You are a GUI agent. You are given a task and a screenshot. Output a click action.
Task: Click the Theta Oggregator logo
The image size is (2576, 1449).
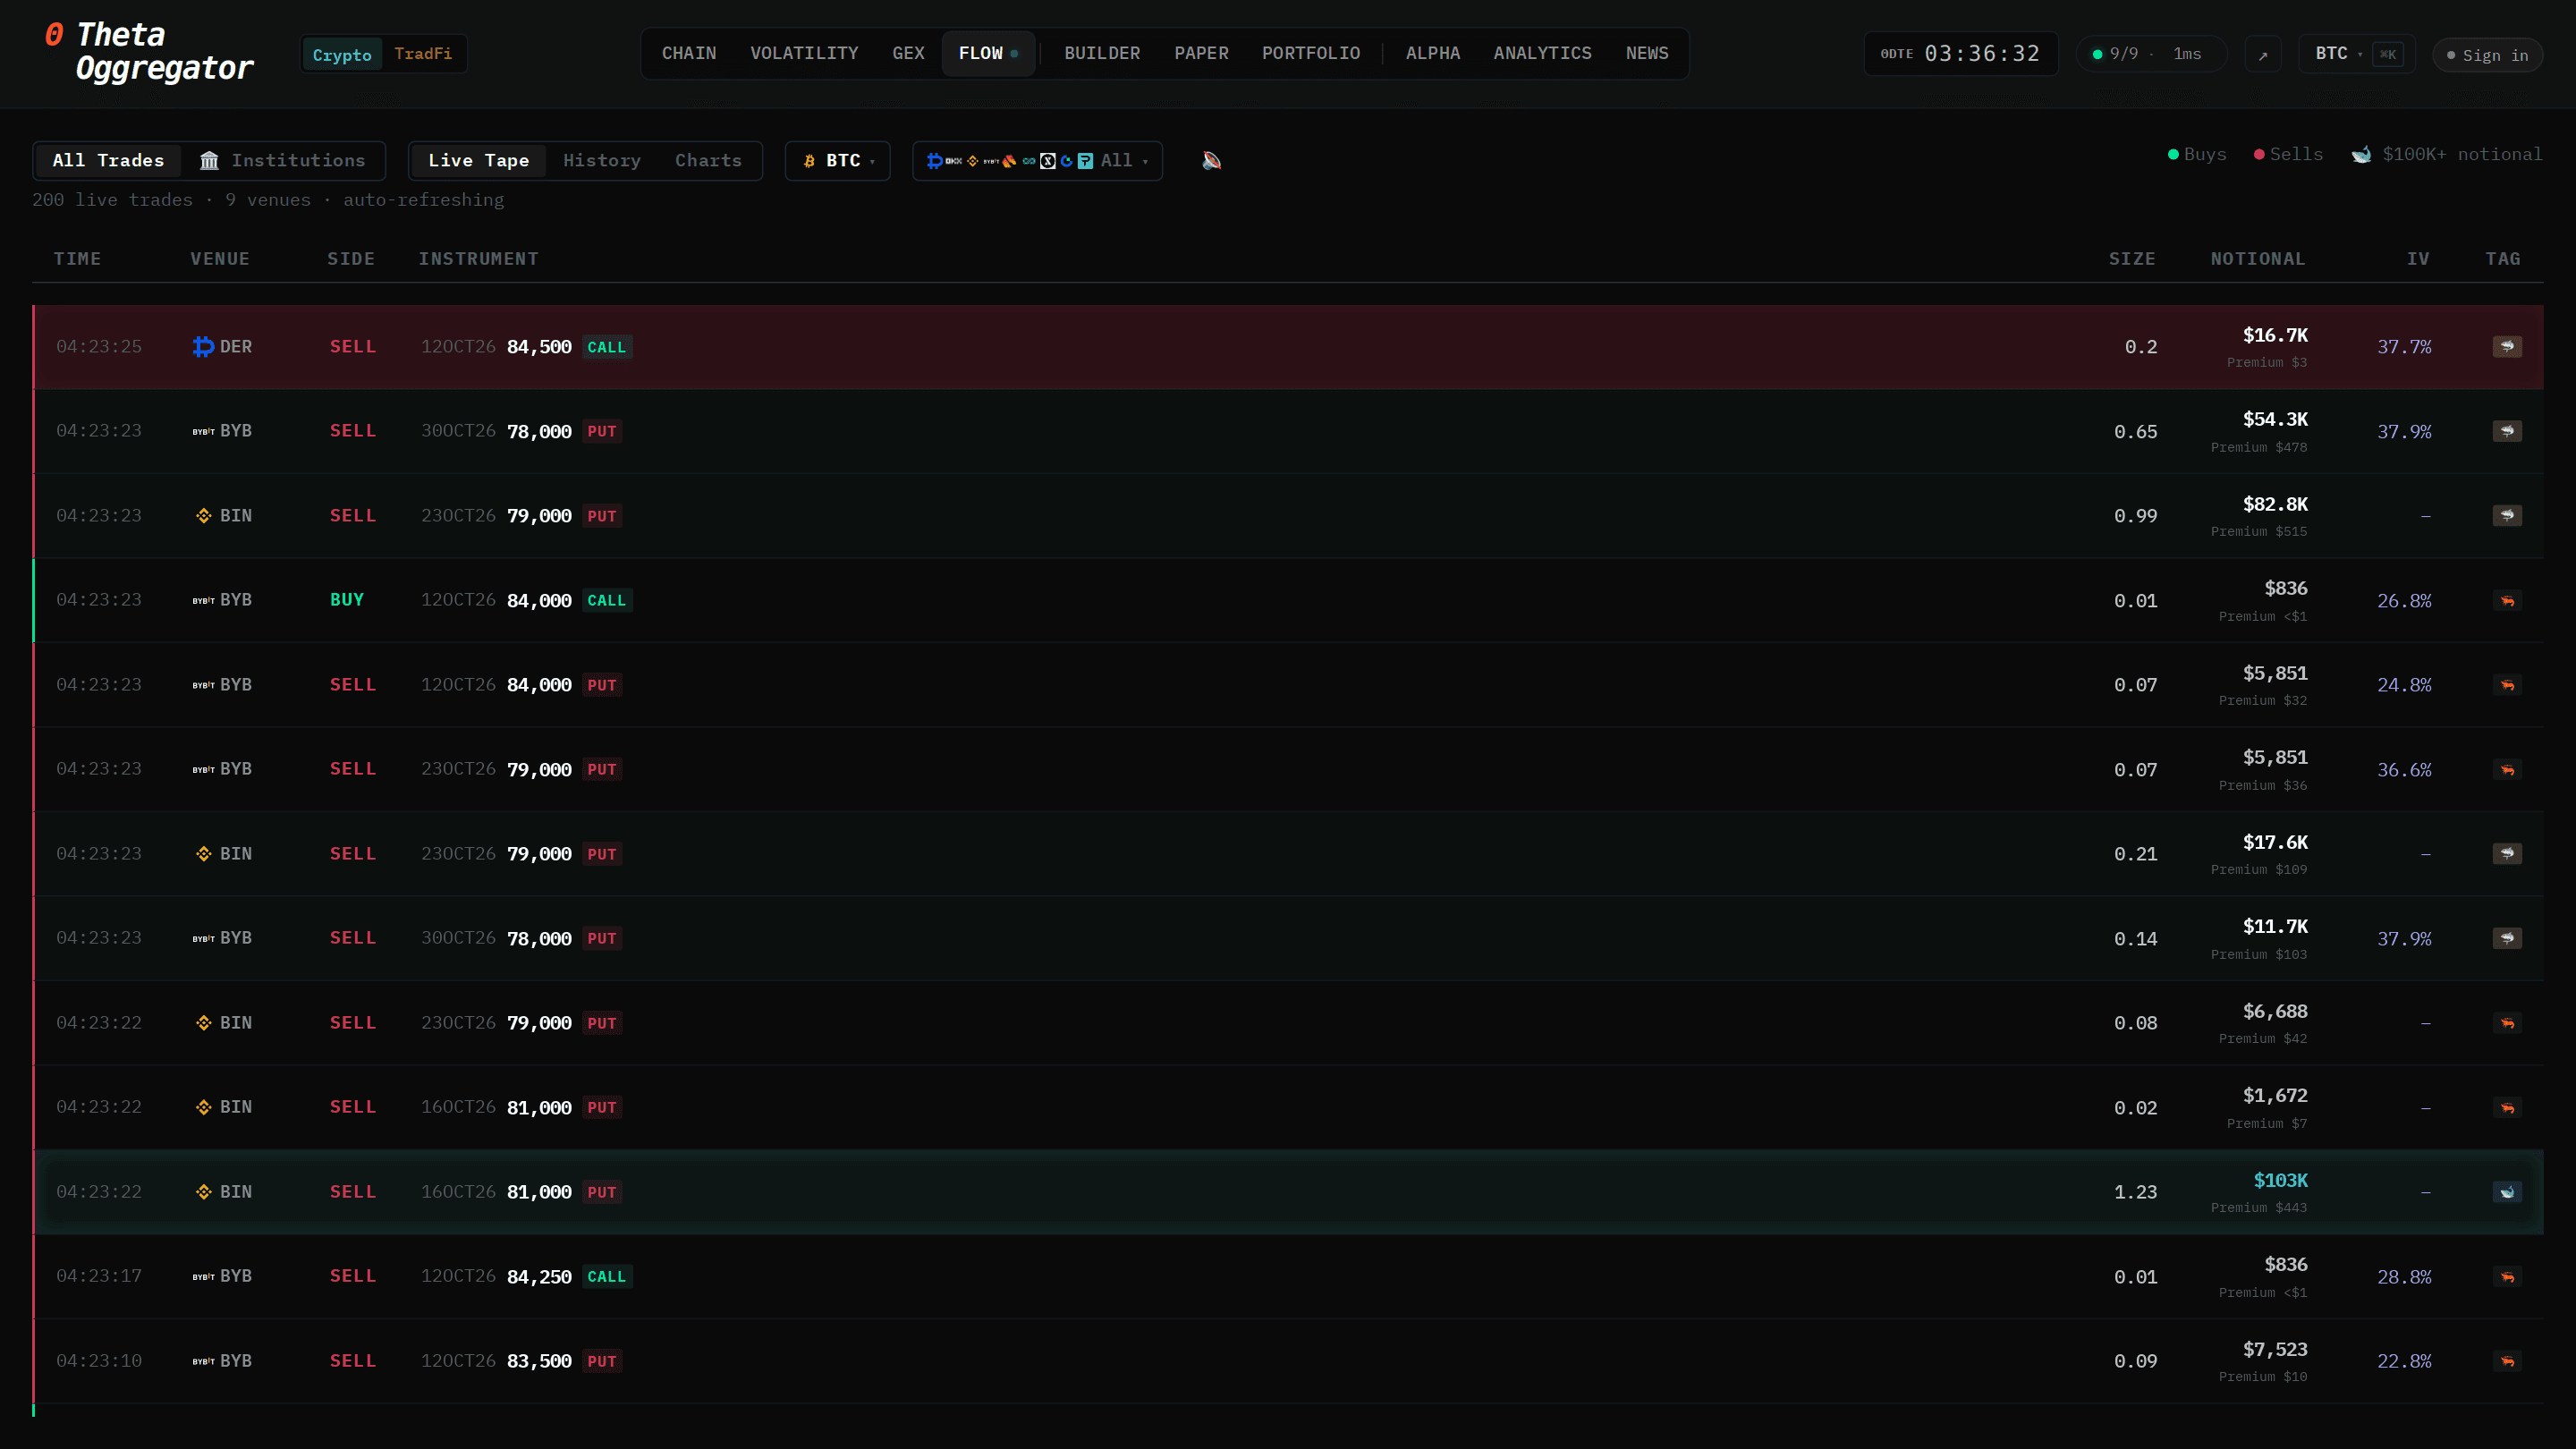pyautogui.click(x=149, y=51)
